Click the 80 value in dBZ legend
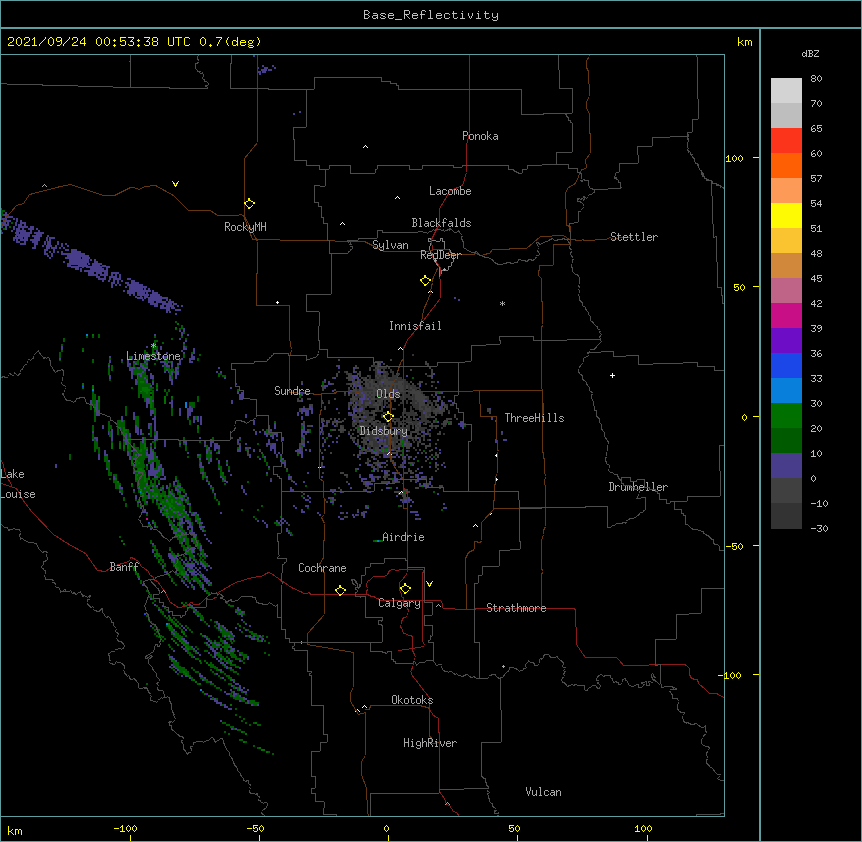Viewport: 862px width, 842px height. [816, 79]
